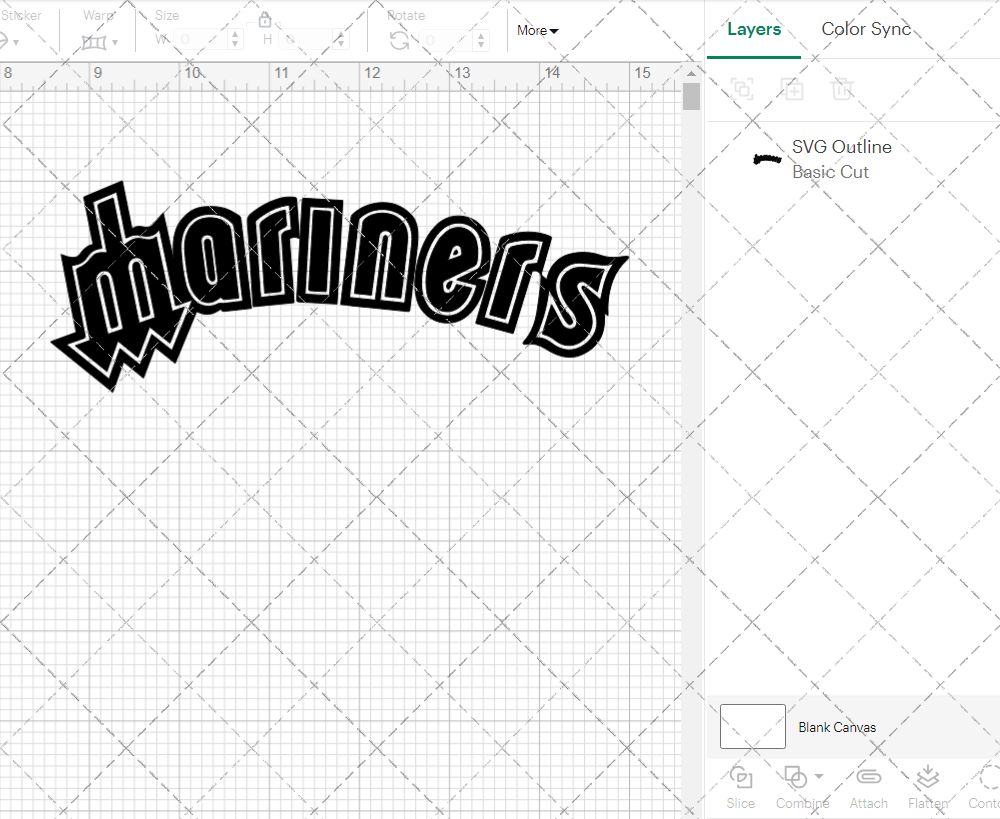Duplicate the layer with the add icon

point(793,90)
